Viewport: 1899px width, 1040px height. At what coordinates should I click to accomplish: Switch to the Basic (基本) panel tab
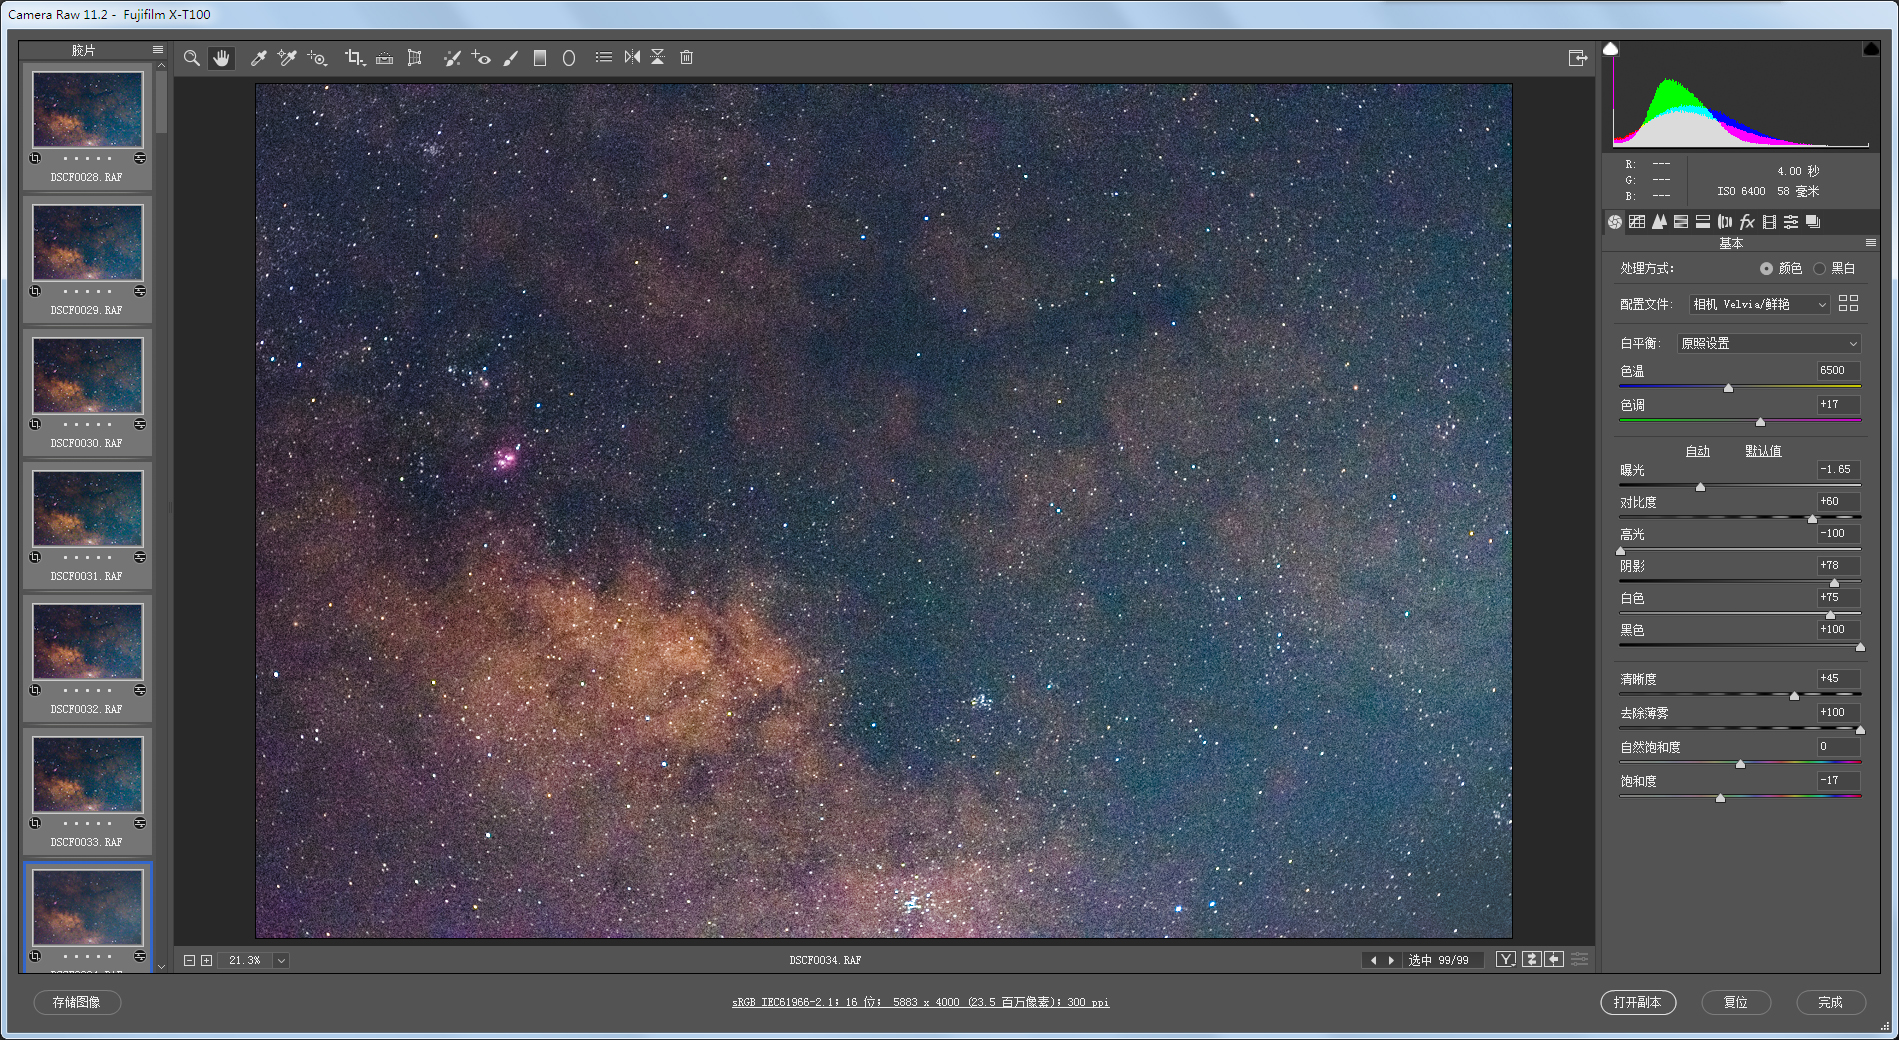(1615, 222)
